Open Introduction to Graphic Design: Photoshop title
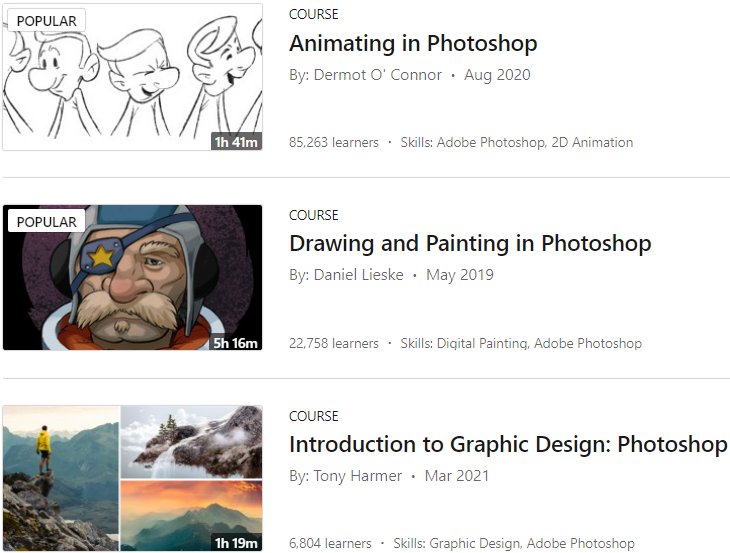Viewport: 730px width, 553px height. (508, 445)
